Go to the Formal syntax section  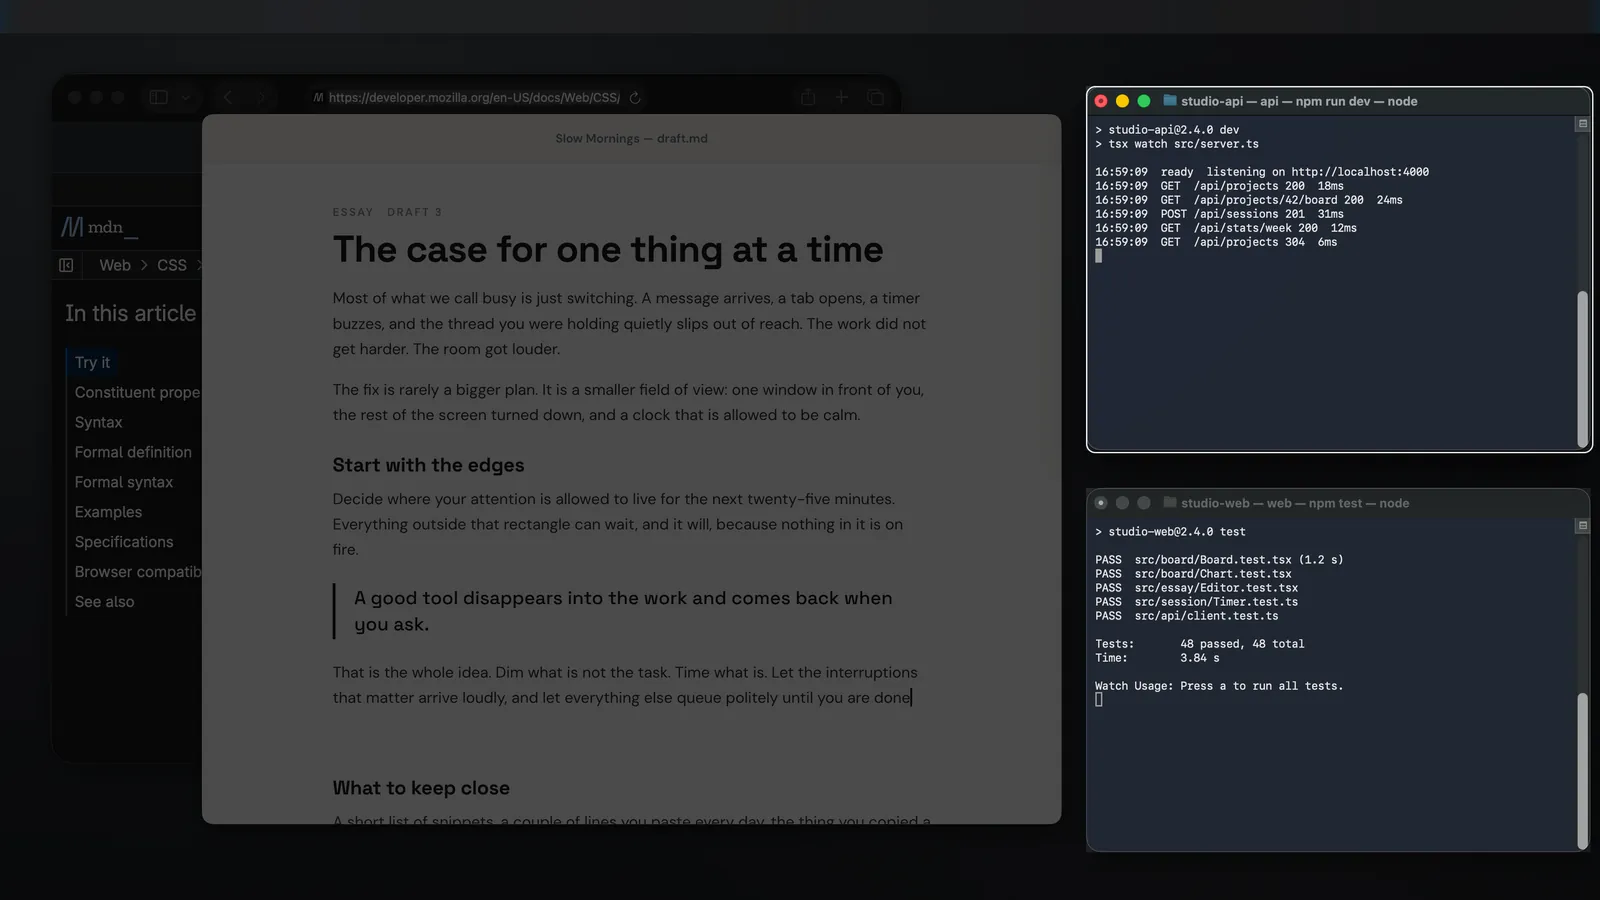pyautogui.click(x=124, y=483)
